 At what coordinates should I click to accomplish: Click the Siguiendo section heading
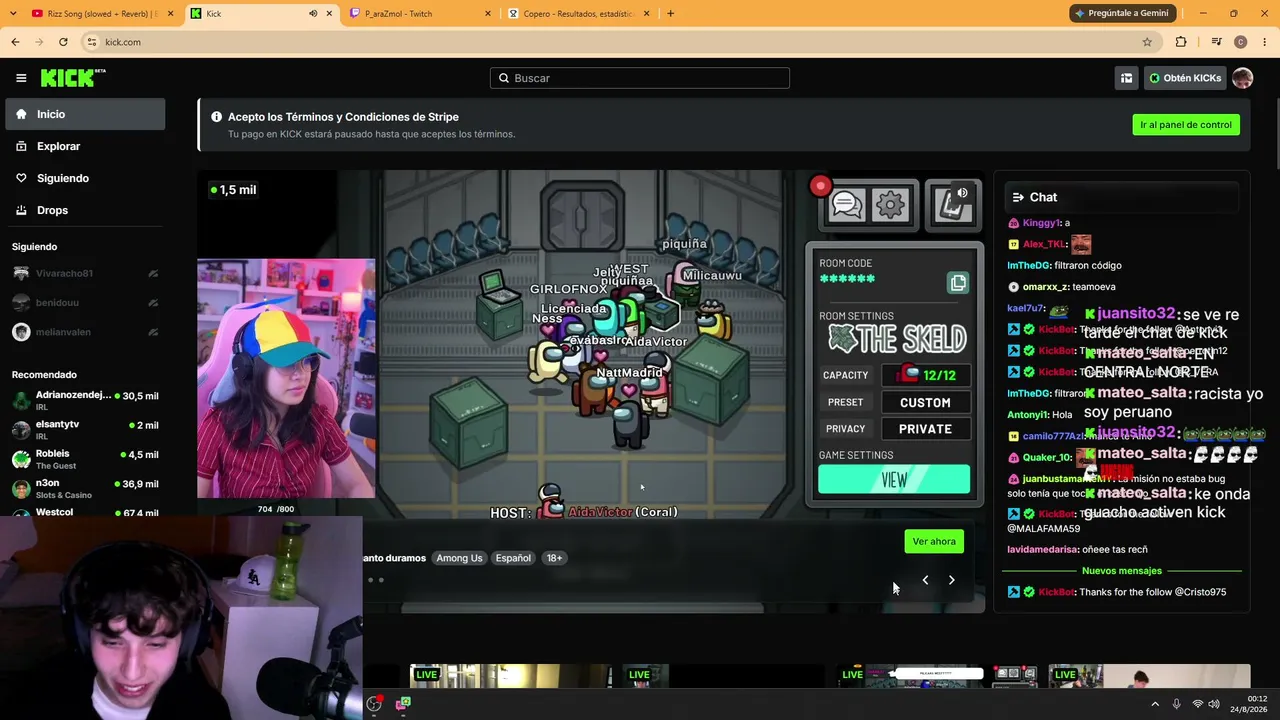pyautogui.click(x=34, y=247)
